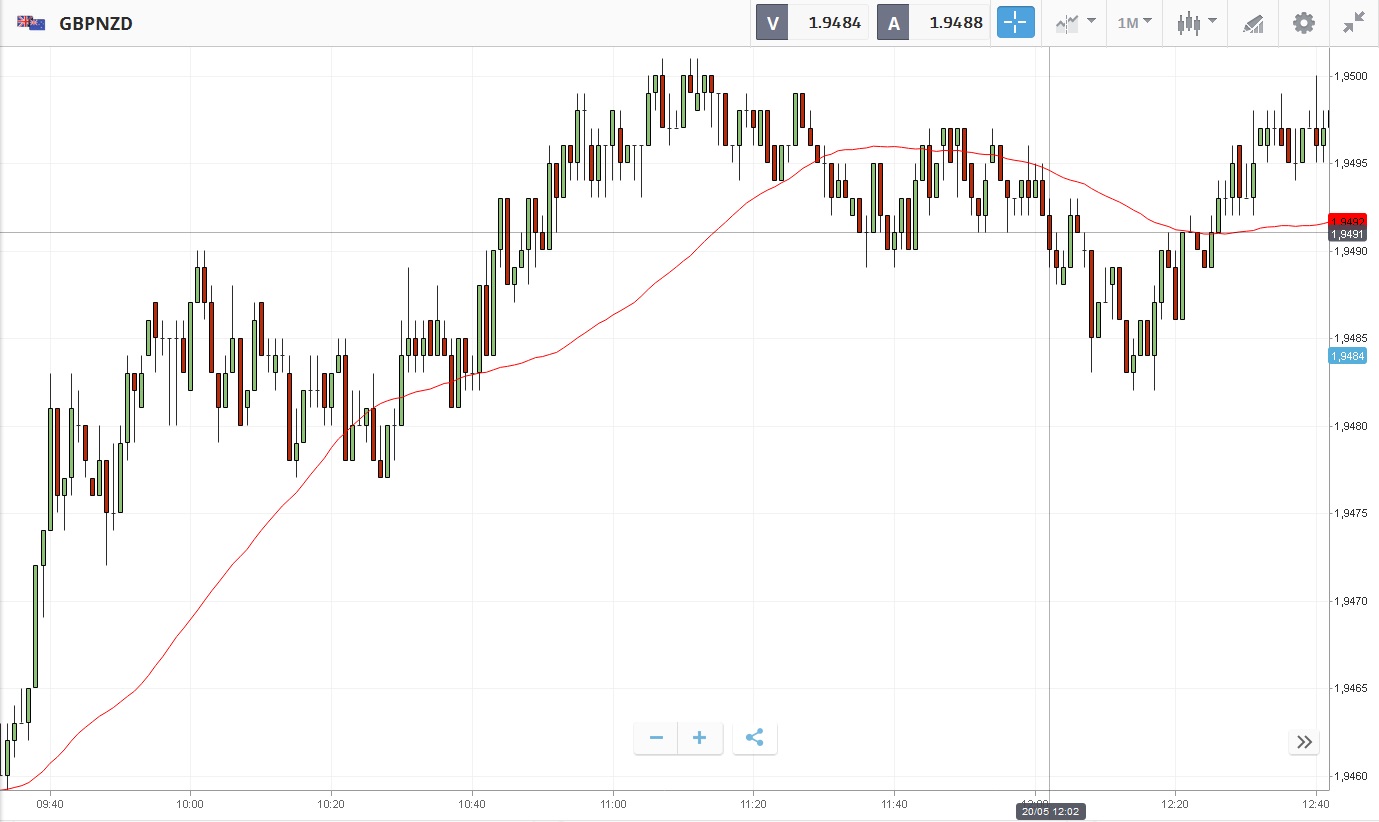Zoom out with the minus button
Image resolution: width=1379 pixels, height=822 pixels.
[656, 739]
